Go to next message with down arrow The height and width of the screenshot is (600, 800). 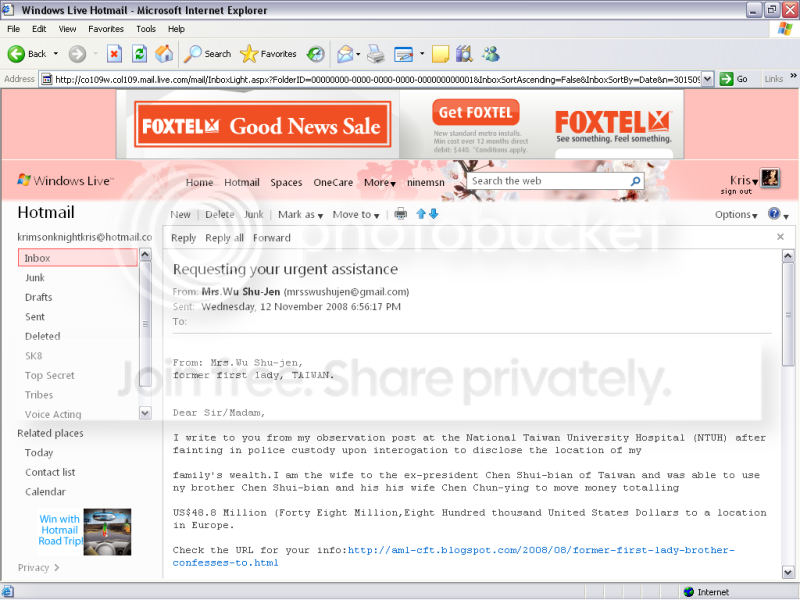point(434,214)
